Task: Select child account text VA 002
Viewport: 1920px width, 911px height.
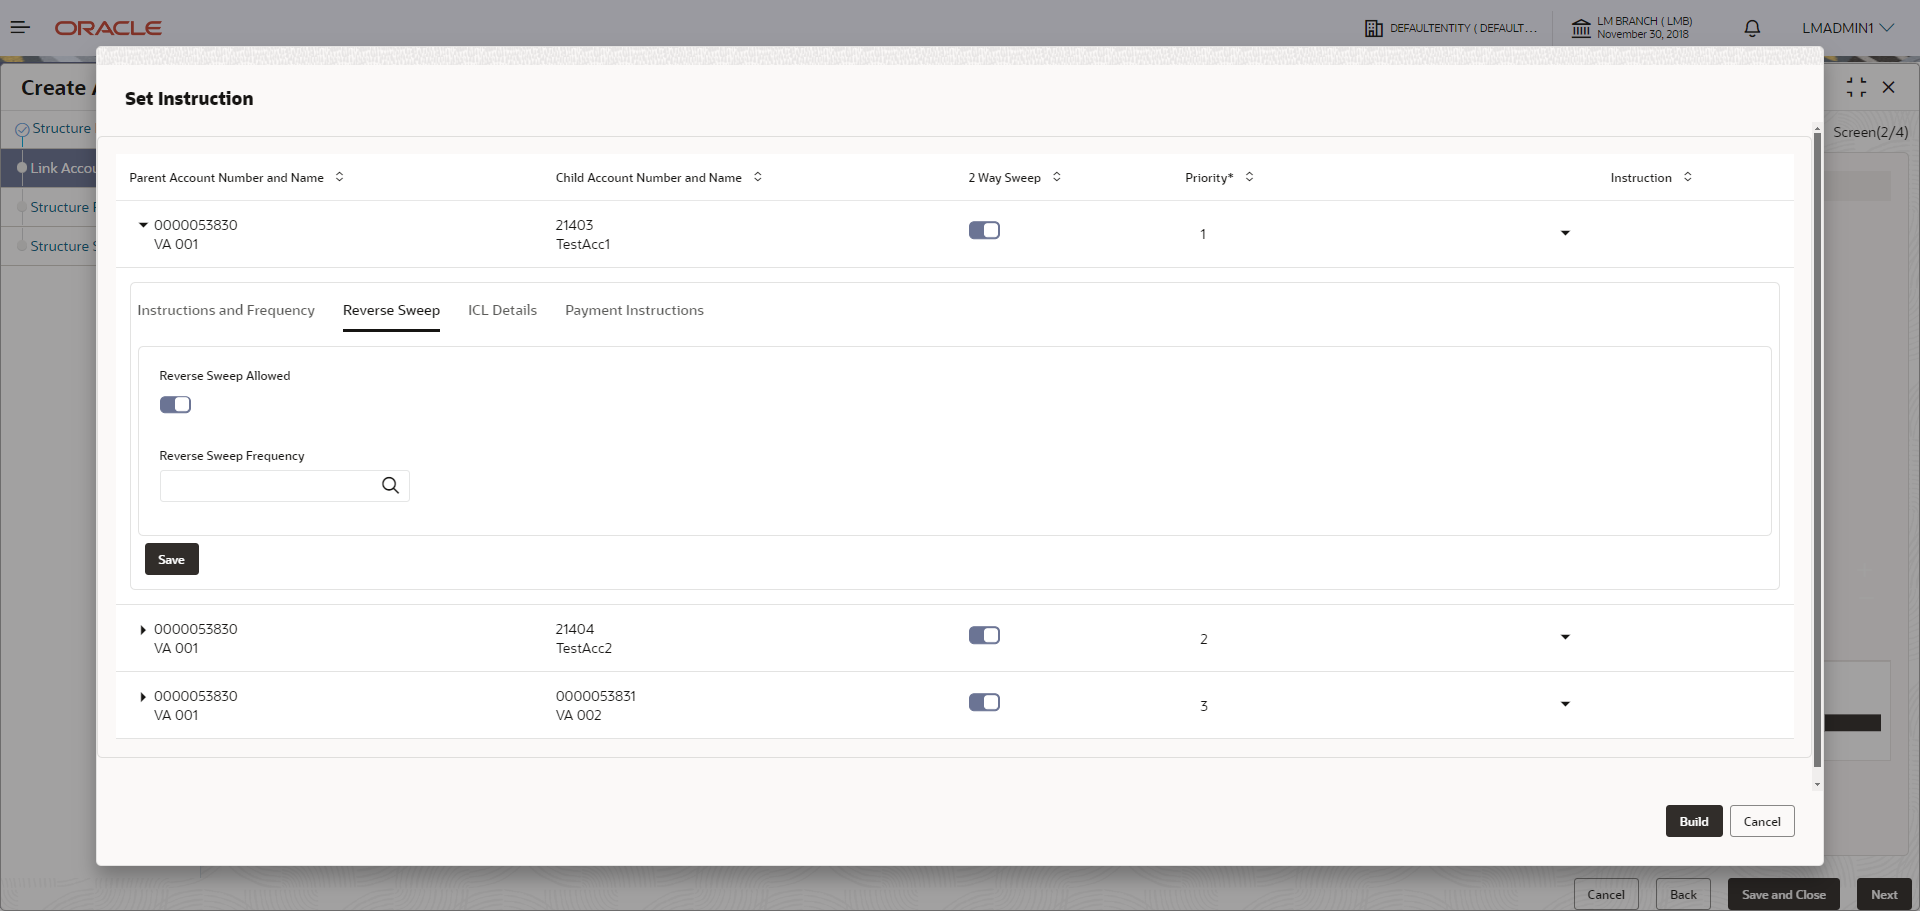Action: (x=579, y=716)
